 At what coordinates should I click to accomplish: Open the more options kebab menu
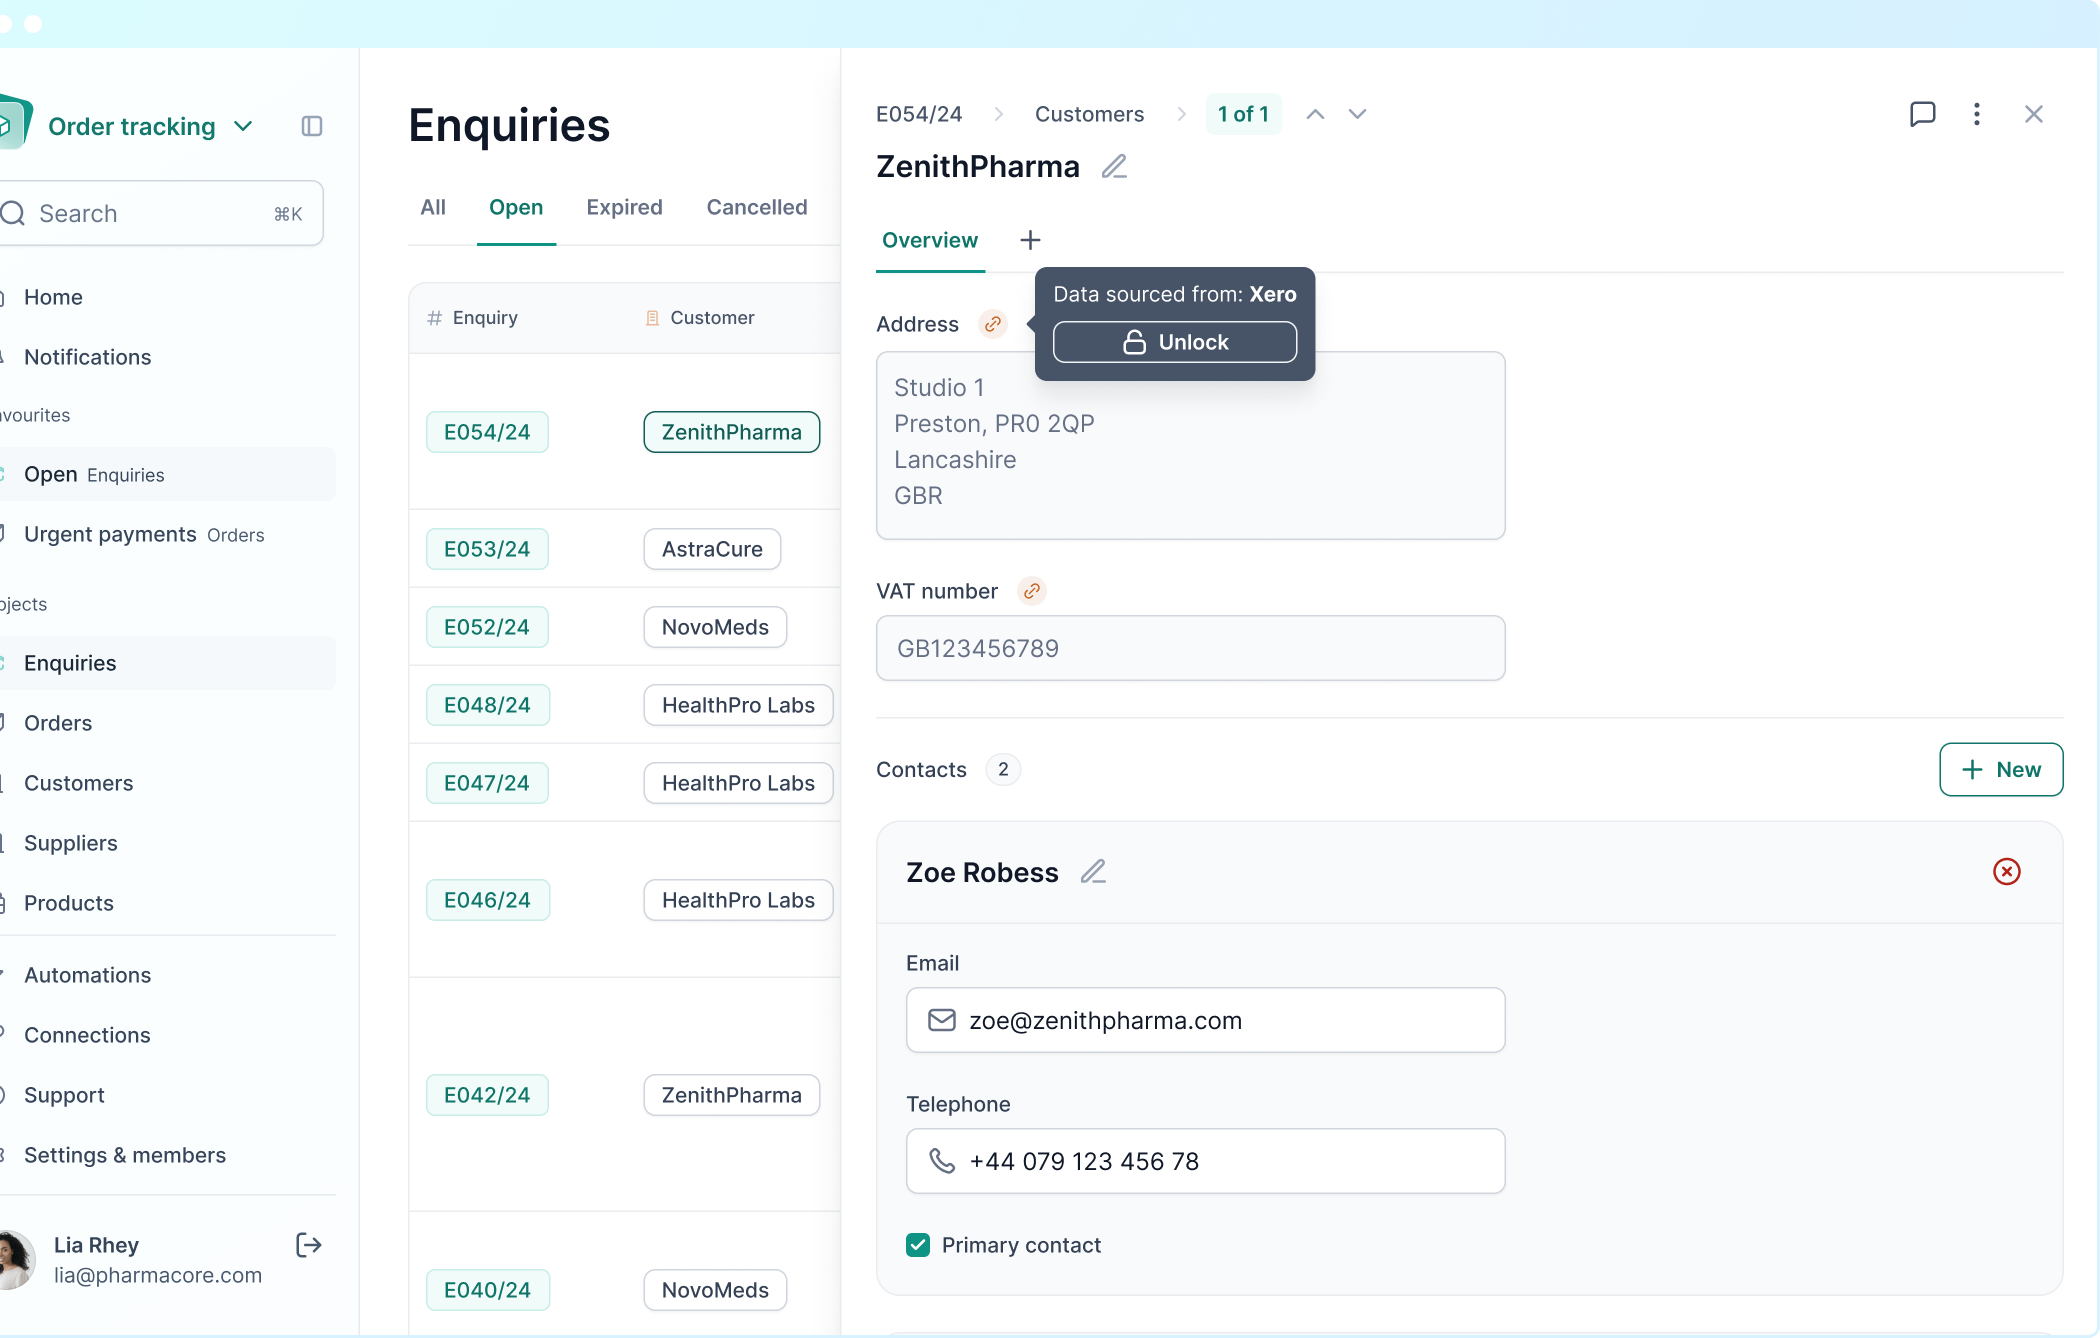(1977, 114)
